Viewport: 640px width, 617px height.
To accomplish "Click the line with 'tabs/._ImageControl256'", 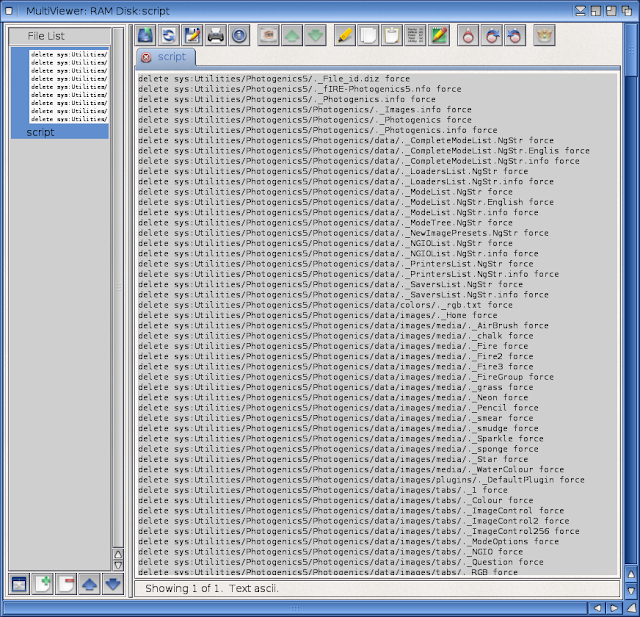I will pos(359,531).
